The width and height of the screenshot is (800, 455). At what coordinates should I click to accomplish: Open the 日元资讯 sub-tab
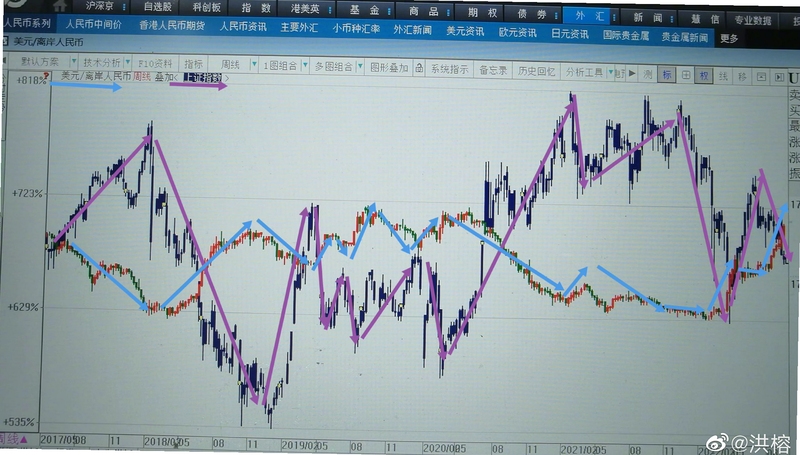570,34
